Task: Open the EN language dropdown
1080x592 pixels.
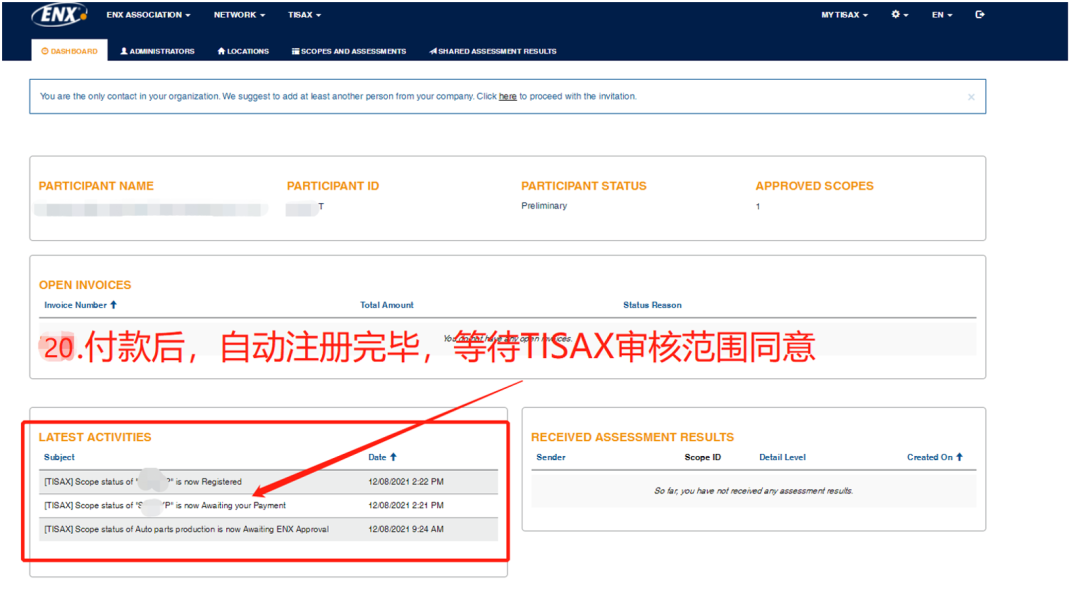Action: coord(942,14)
